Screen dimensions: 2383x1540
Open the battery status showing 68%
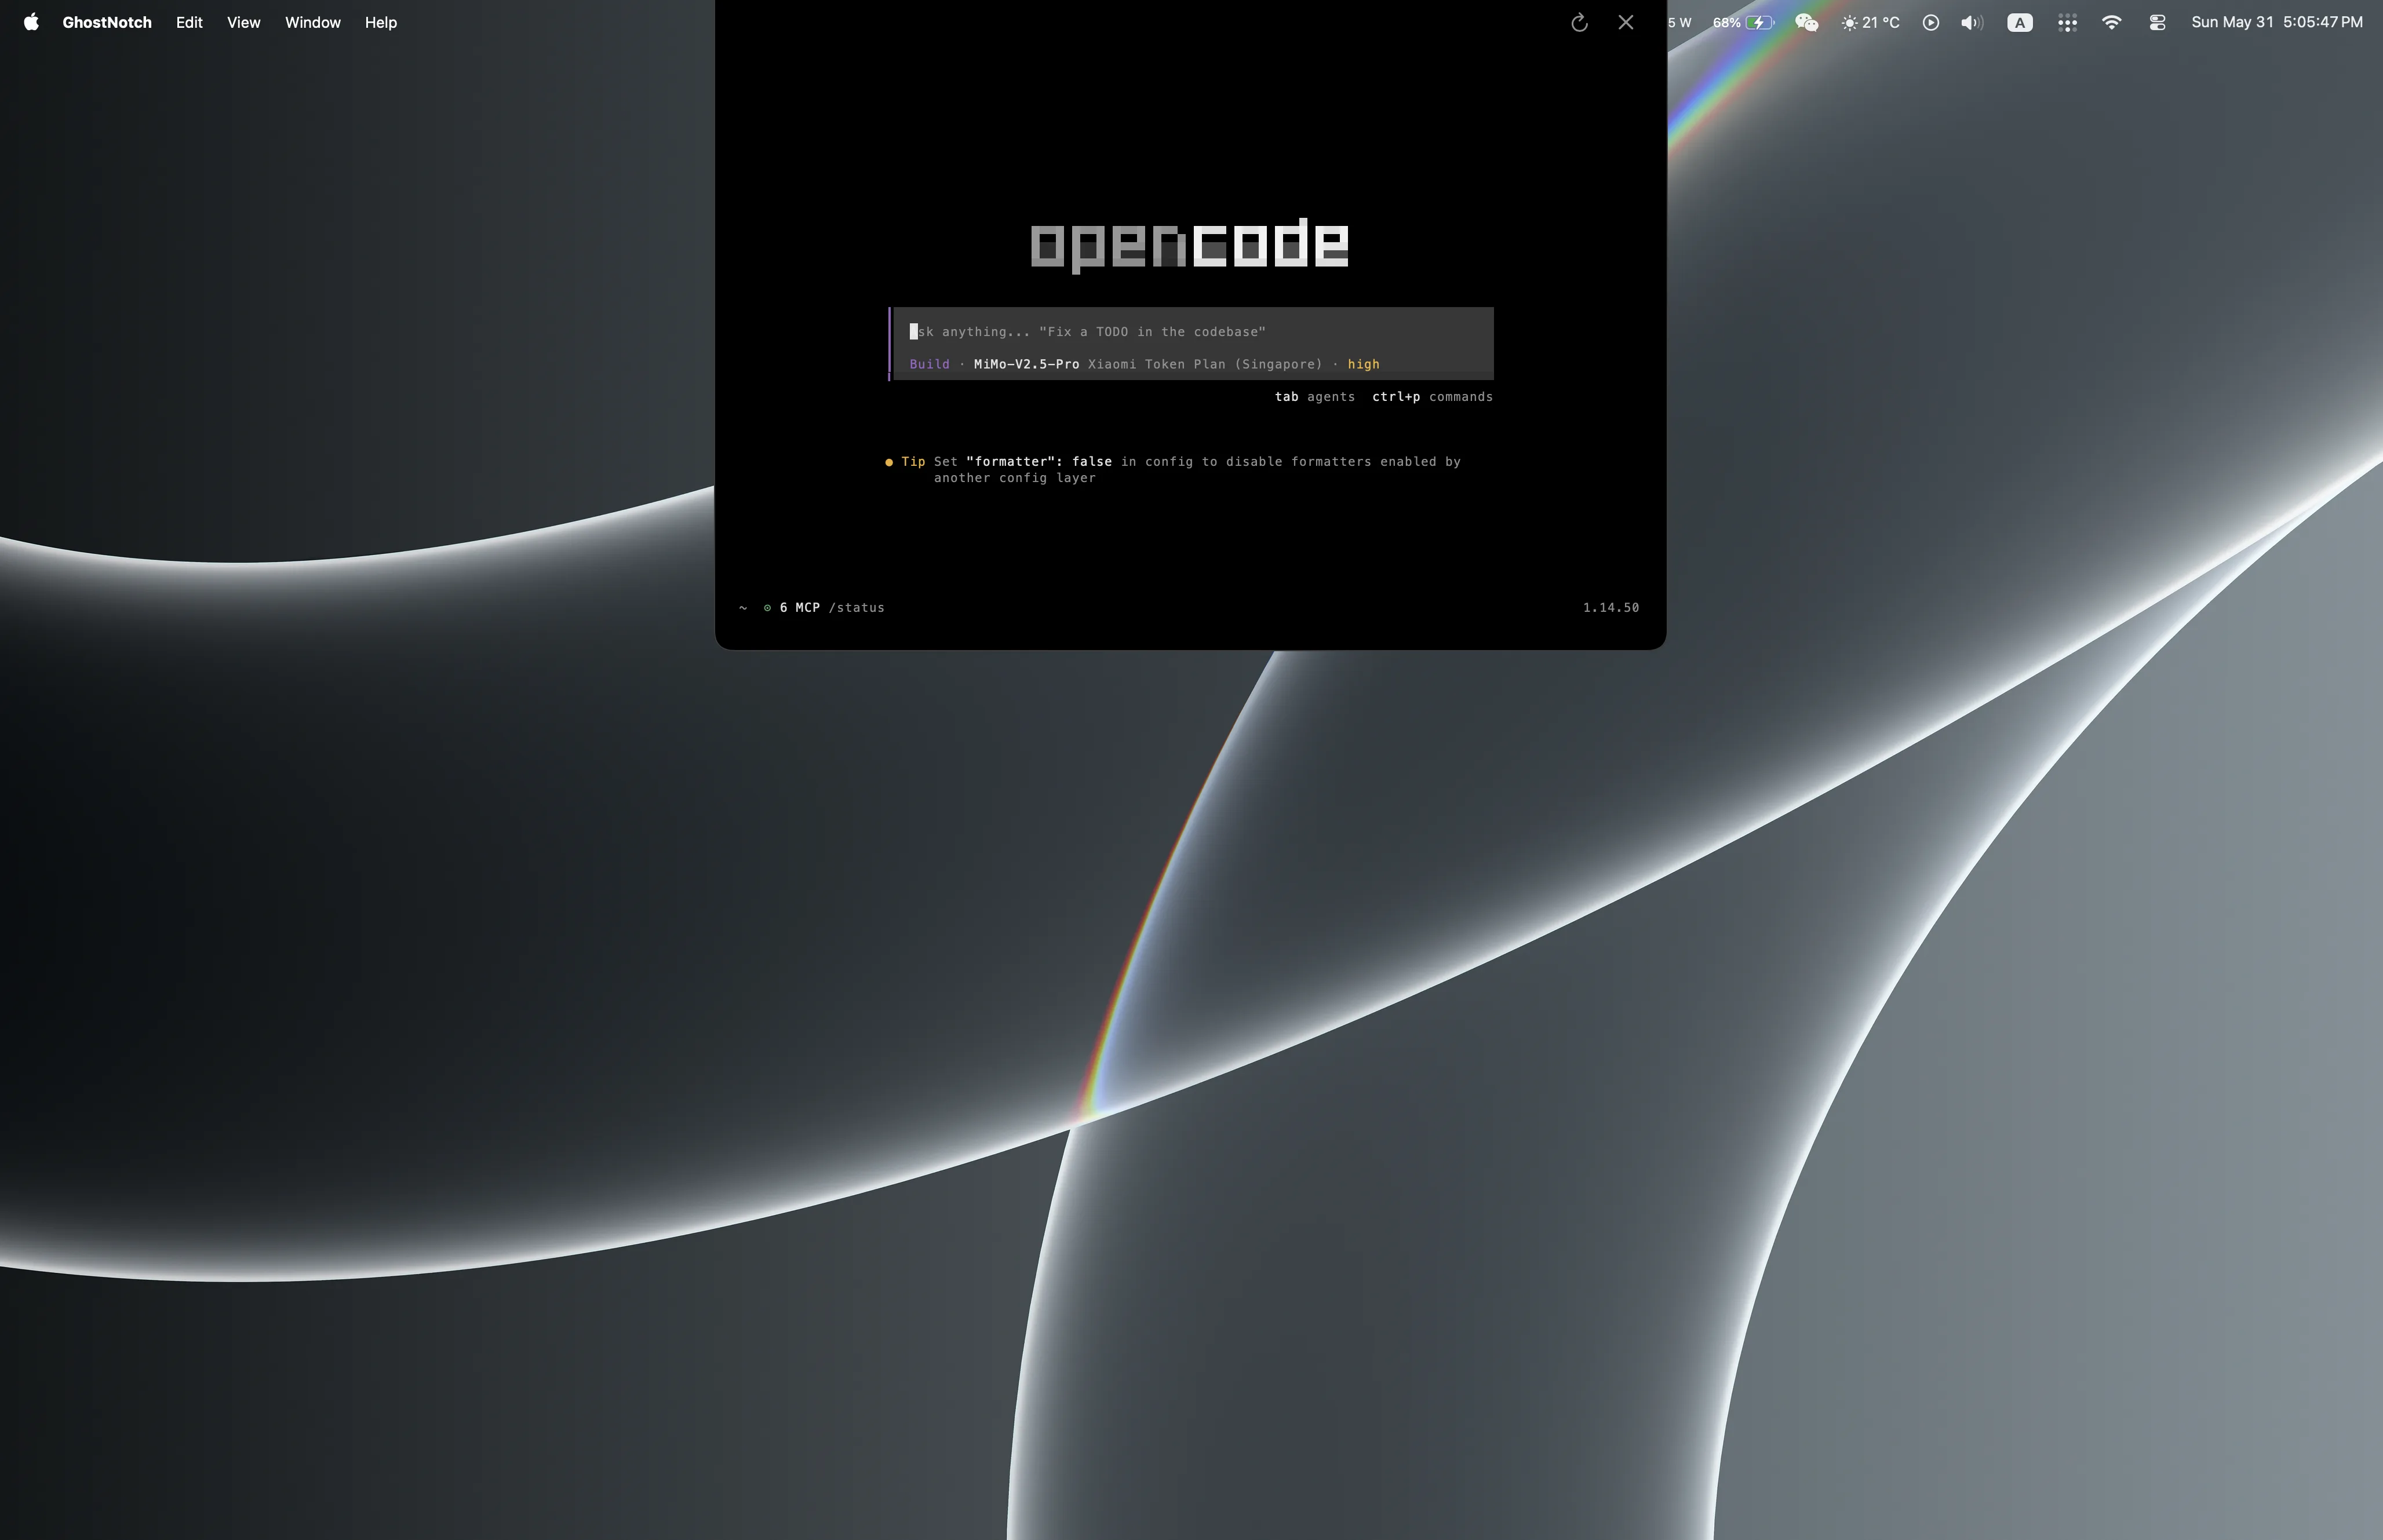(1743, 22)
